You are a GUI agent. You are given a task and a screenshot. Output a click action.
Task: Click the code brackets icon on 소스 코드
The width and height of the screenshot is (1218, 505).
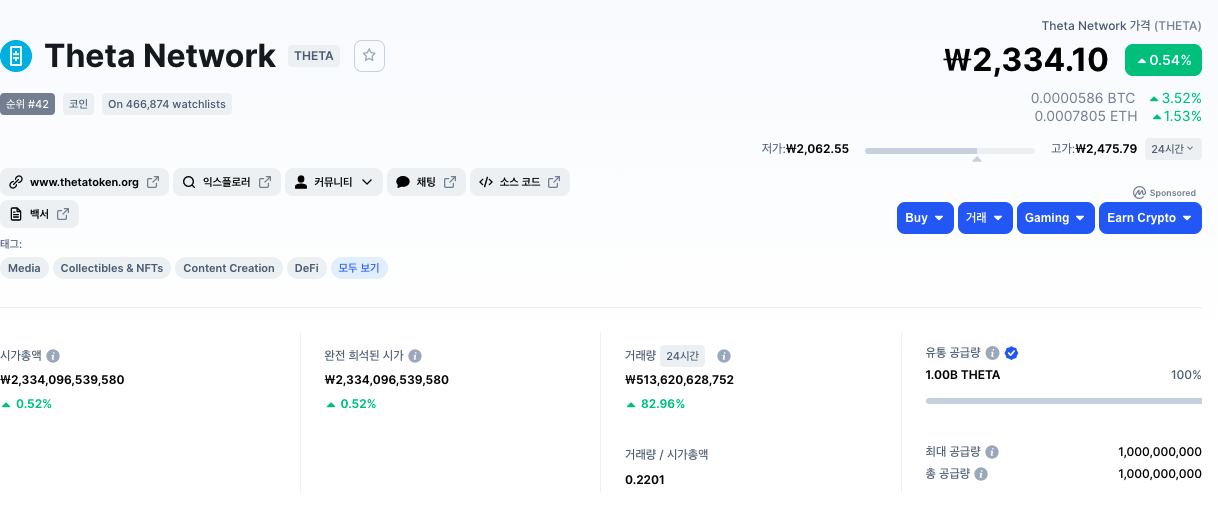(x=486, y=182)
